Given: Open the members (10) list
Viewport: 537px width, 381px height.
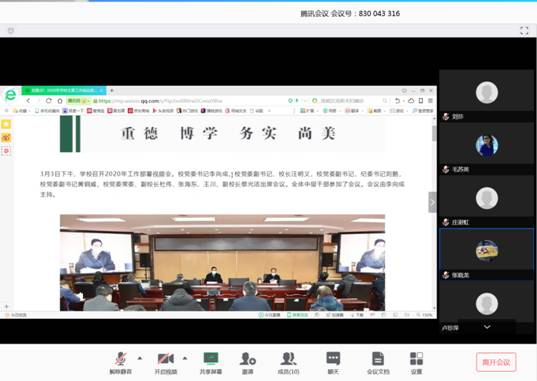Looking at the screenshot, I should pyautogui.click(x=288, y=362).
